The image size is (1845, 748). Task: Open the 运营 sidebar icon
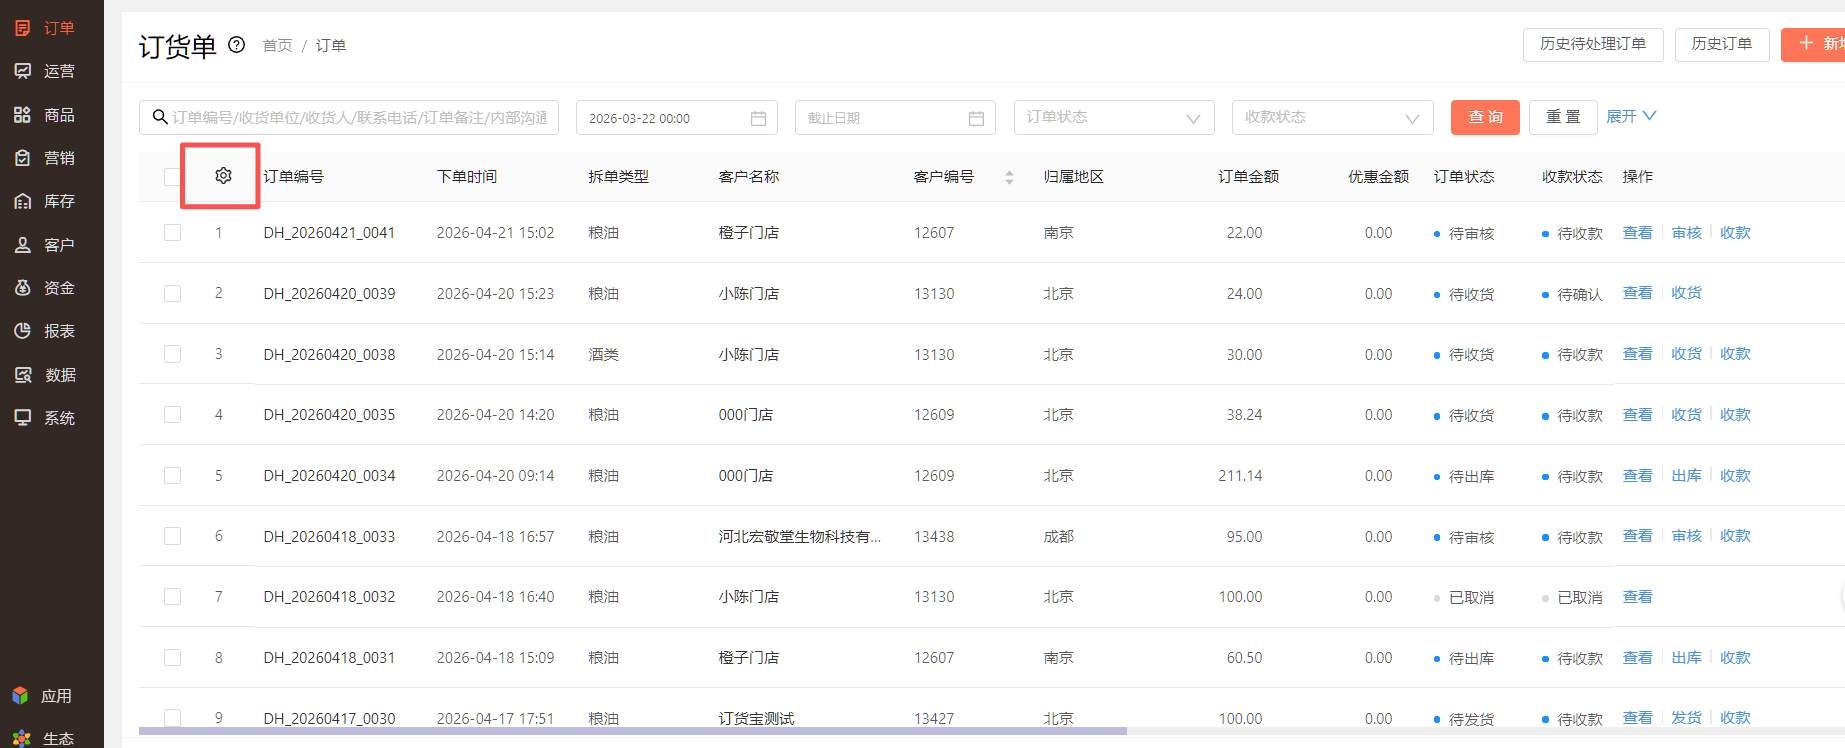(22, 71)
